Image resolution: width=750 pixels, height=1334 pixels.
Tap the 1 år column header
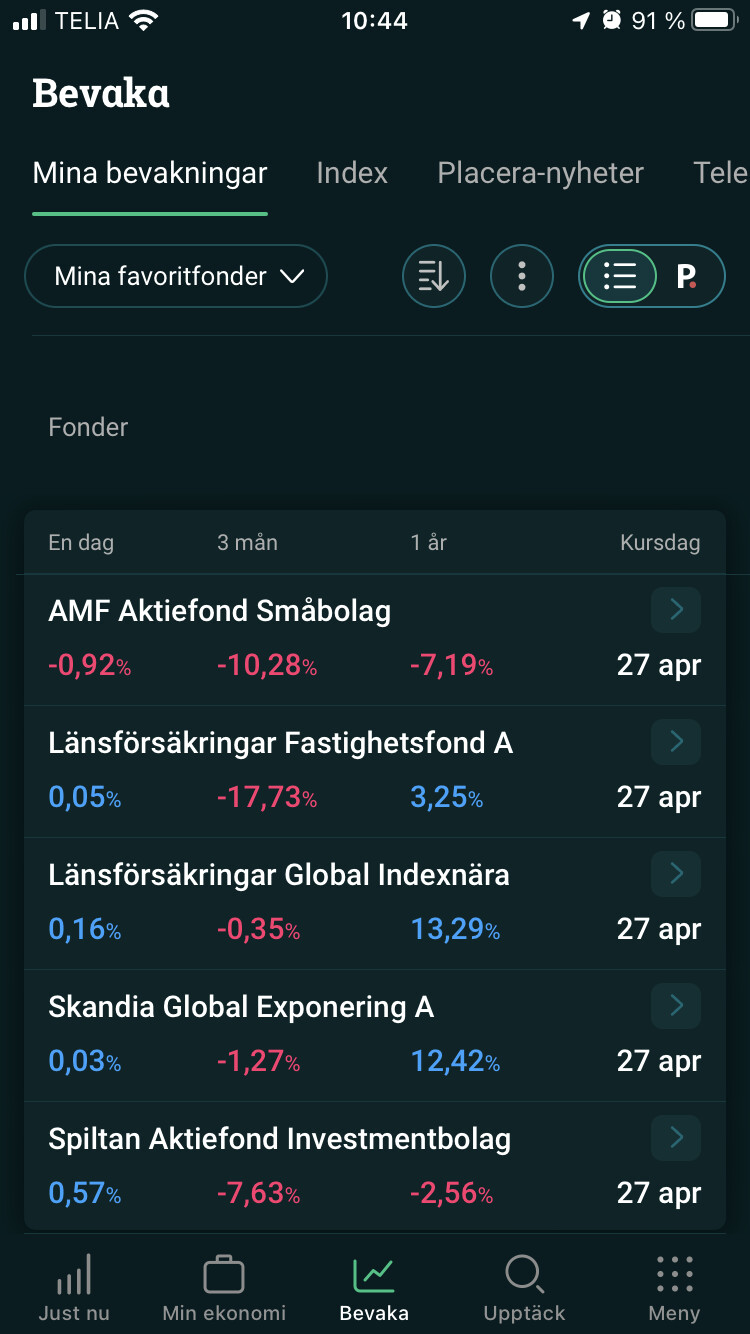tap(428, 543)
